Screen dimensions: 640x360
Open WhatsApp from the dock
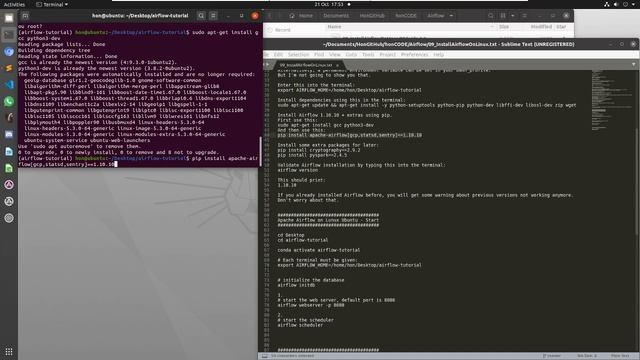[x=9, y=101]
